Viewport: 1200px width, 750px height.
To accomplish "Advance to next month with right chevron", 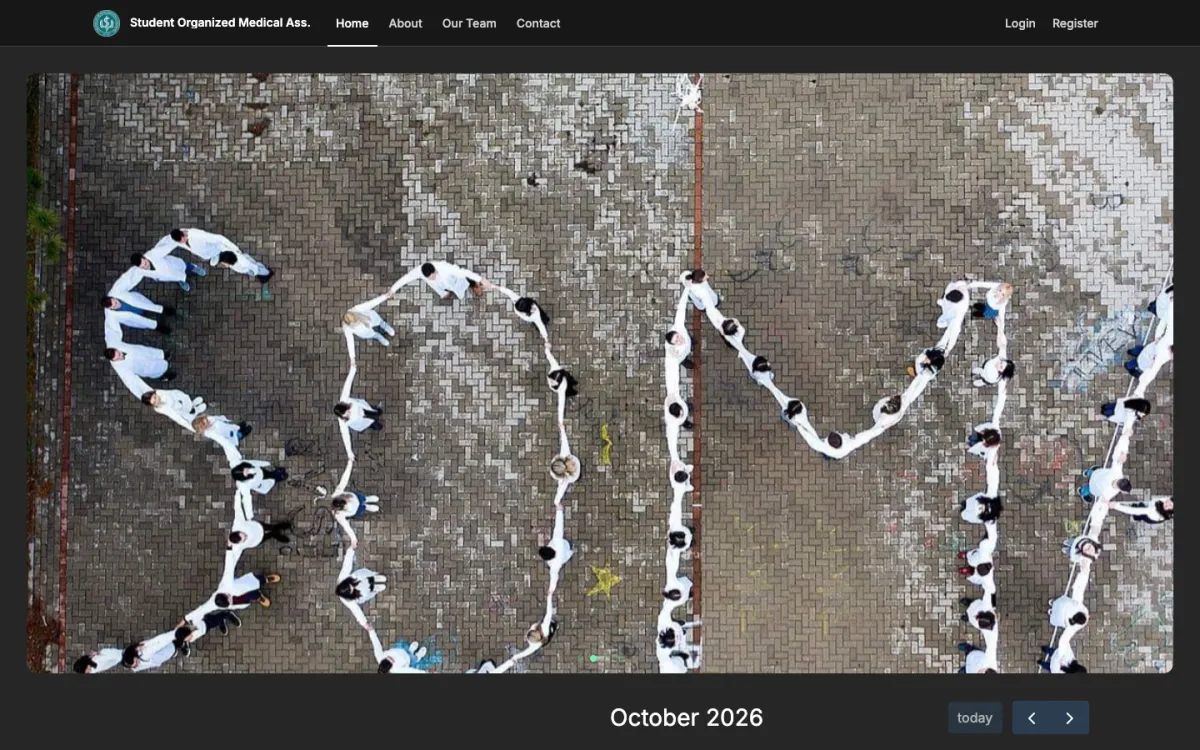I will 1070,718.
